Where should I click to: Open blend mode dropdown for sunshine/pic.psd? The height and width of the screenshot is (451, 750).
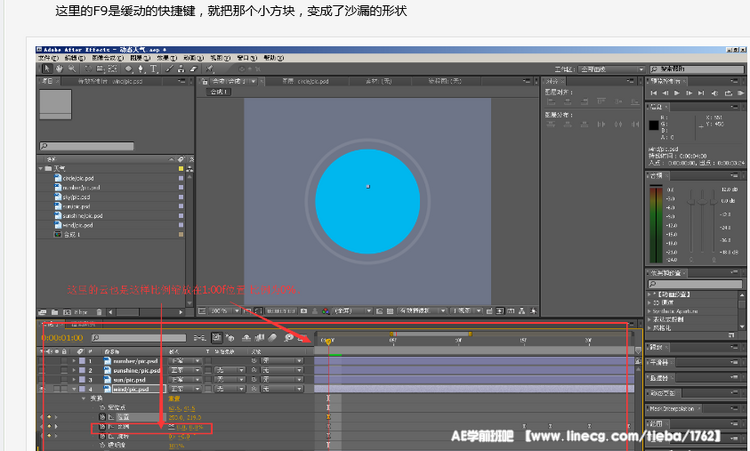point(185,370)
